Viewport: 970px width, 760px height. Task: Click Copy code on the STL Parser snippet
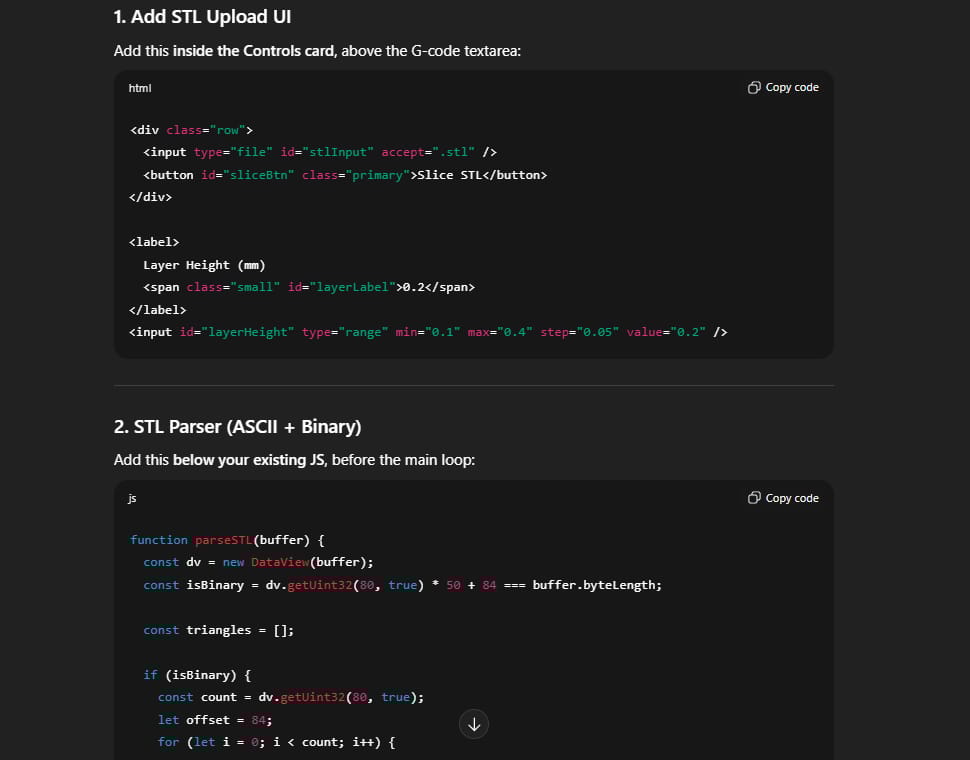[790, 497]
